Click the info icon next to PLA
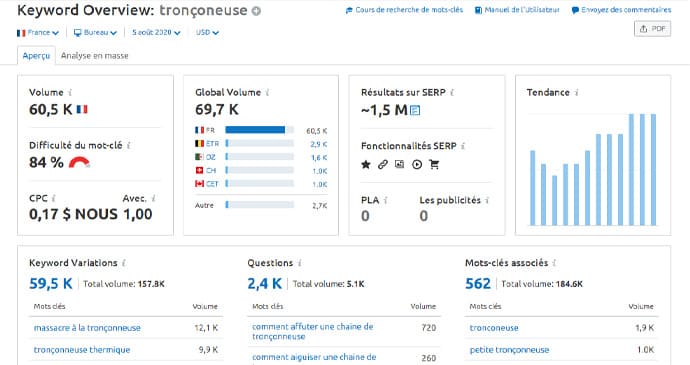The width and height of the screenshot is (690, 365). point(385,200)
